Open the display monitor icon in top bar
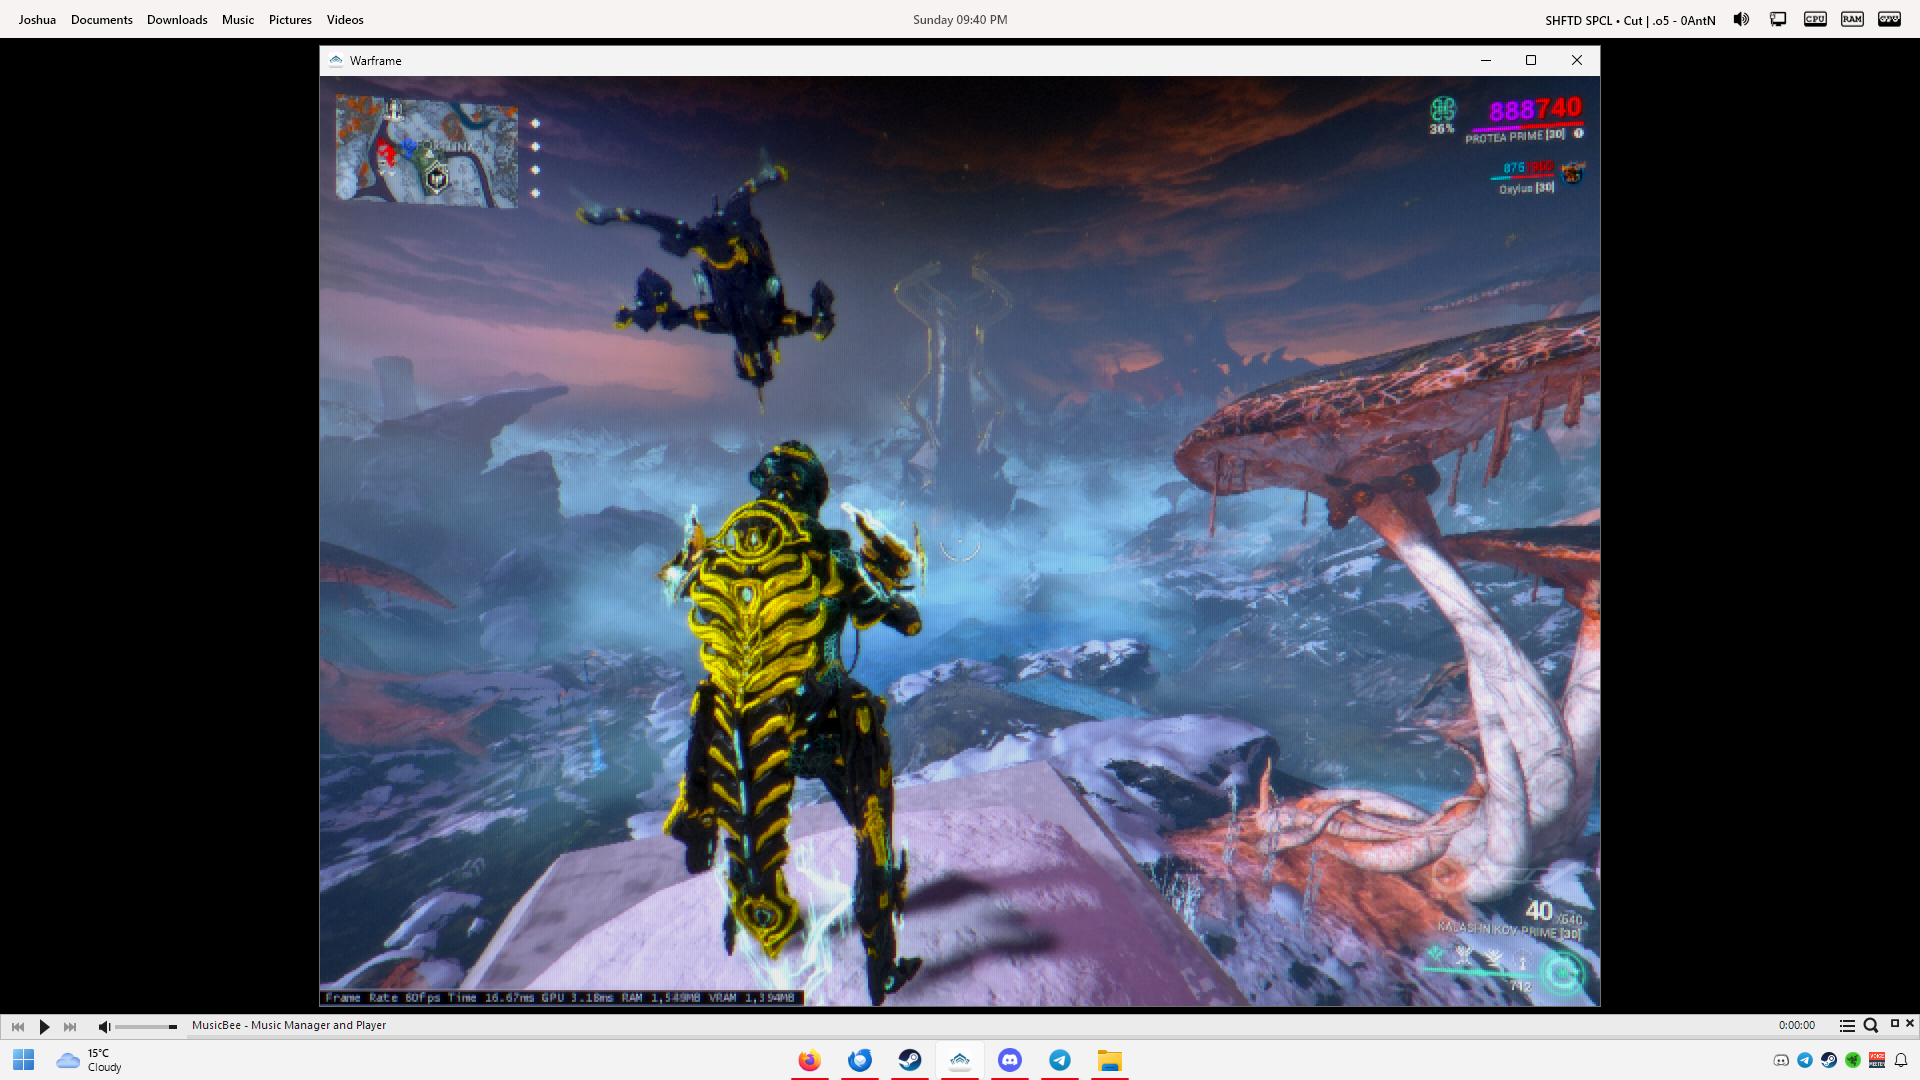Viewport: 1920px width, 1080px height. coord(1778,19)
